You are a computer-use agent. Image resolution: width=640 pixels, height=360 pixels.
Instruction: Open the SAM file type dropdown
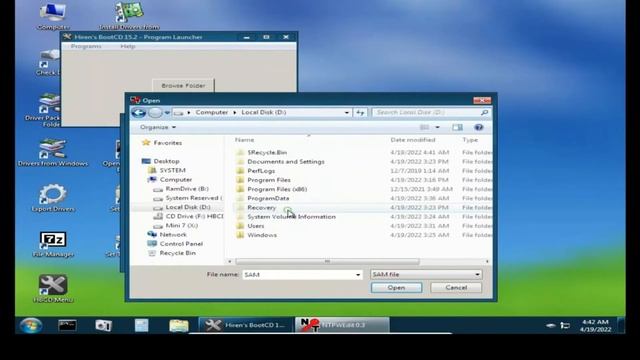(426, 274)
